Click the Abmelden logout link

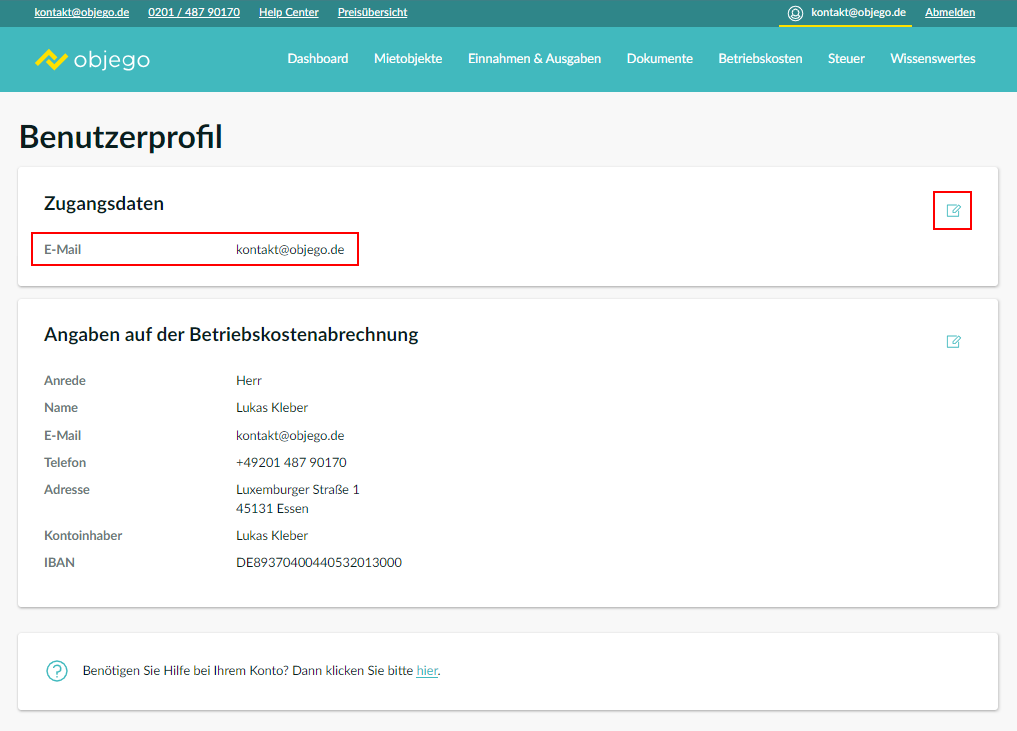[x=950, y=13]
